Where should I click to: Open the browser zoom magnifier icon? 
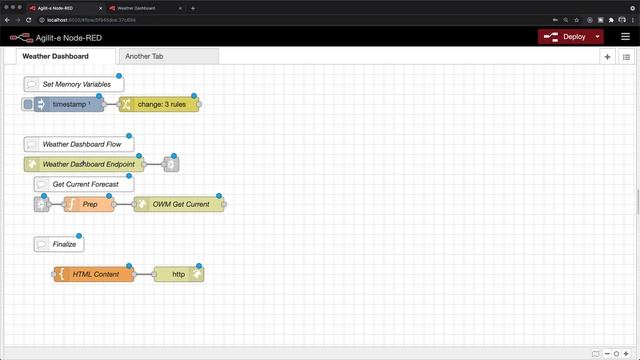click(566, 20)
